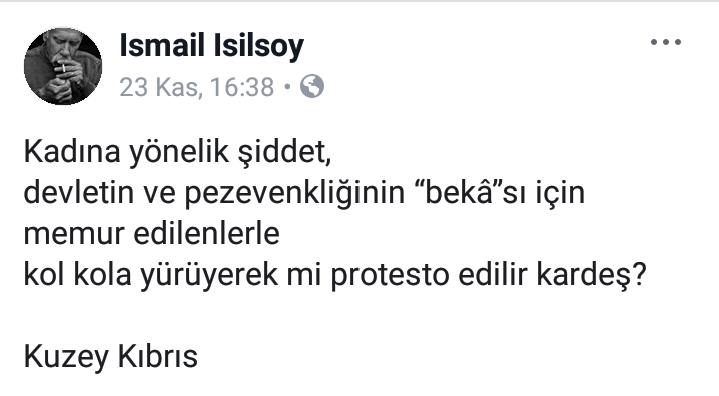
Task: Click the word 'yürüyerek' in the last line
Action: pos(209,275)
